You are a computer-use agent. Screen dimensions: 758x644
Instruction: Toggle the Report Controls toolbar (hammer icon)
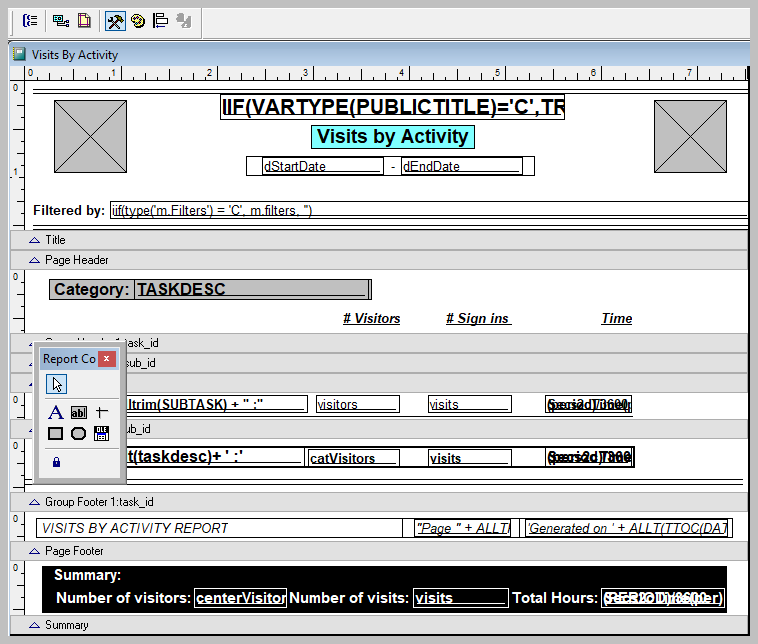click(x=115, y=21)
